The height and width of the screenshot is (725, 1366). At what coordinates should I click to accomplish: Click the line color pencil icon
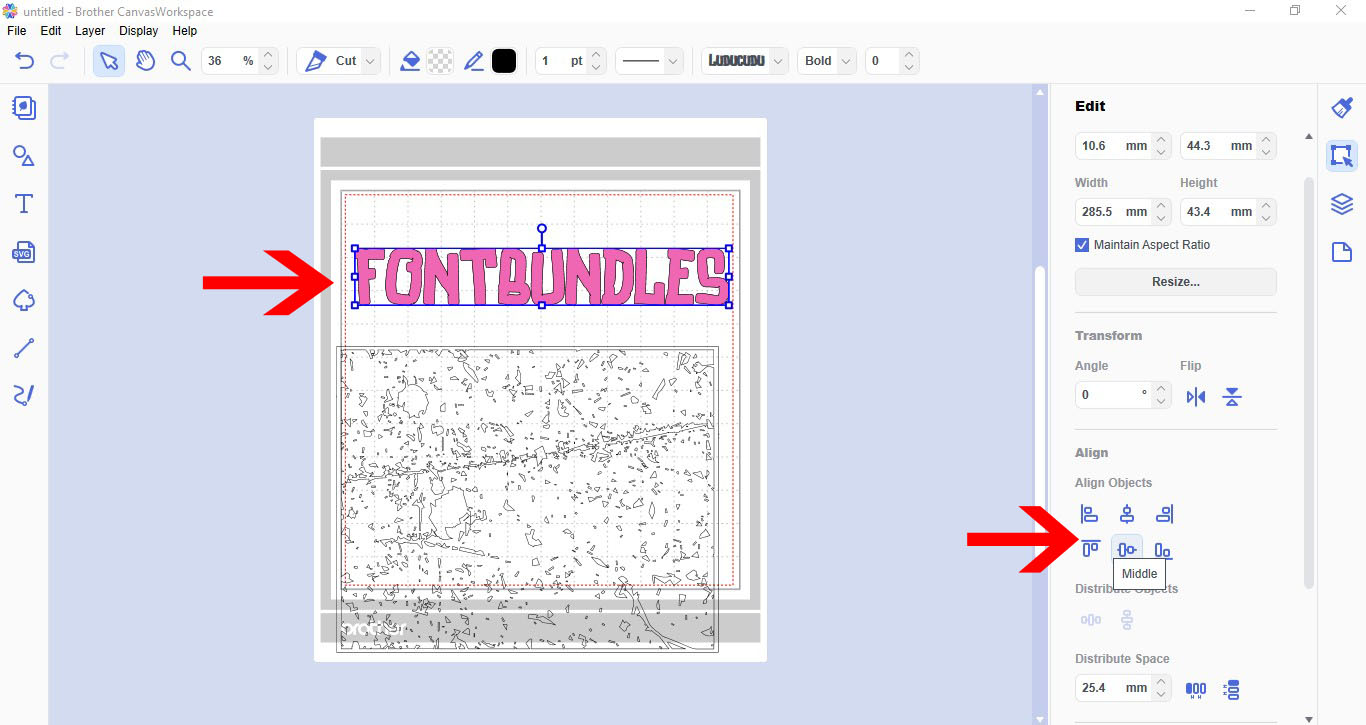474,61
